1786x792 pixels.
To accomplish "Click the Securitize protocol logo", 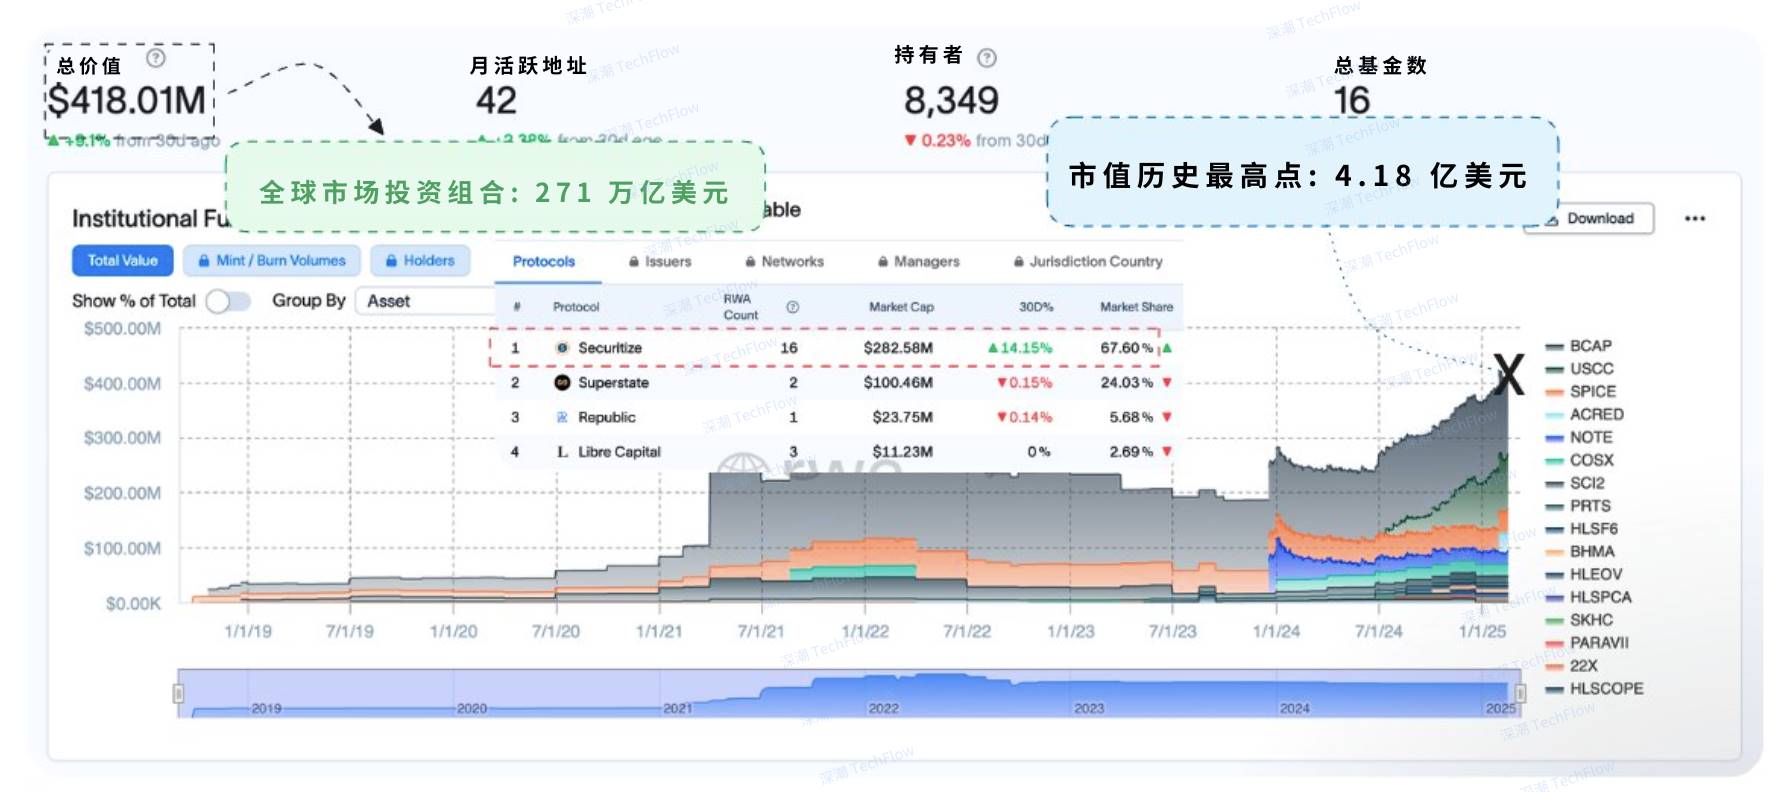I will [x=562, y=348].
